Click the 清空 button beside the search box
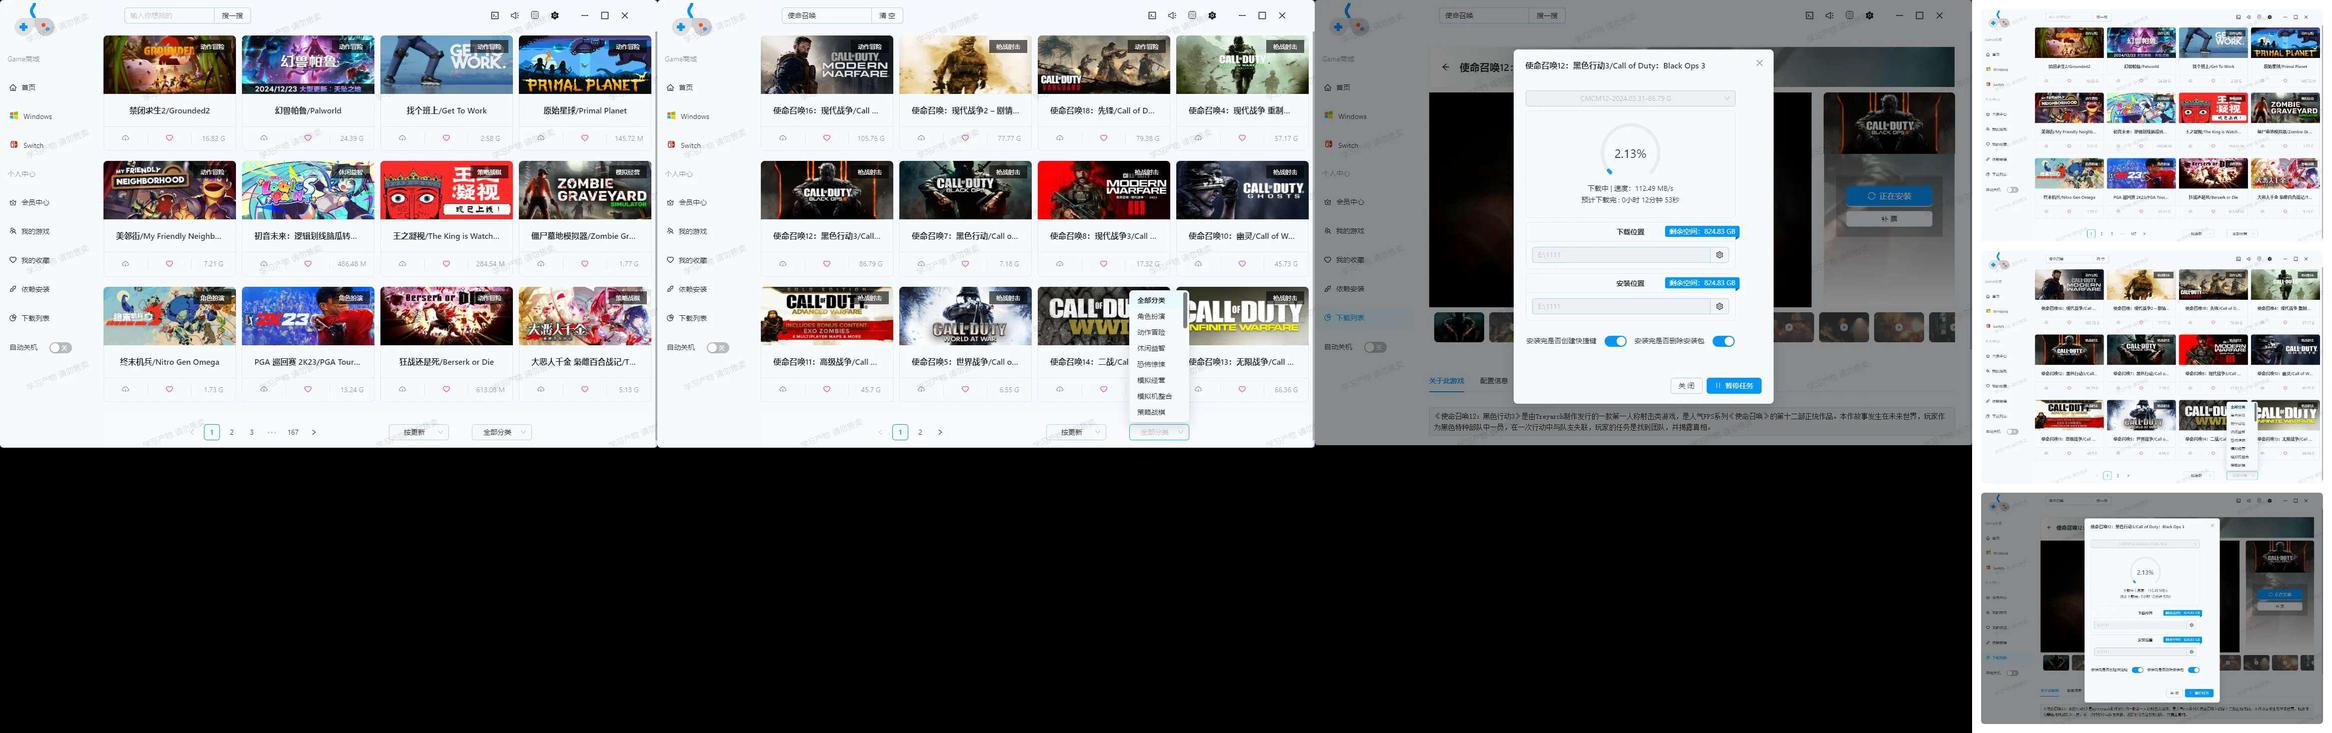The height and width of the screenshot is (733, 2332). point(887,16)
